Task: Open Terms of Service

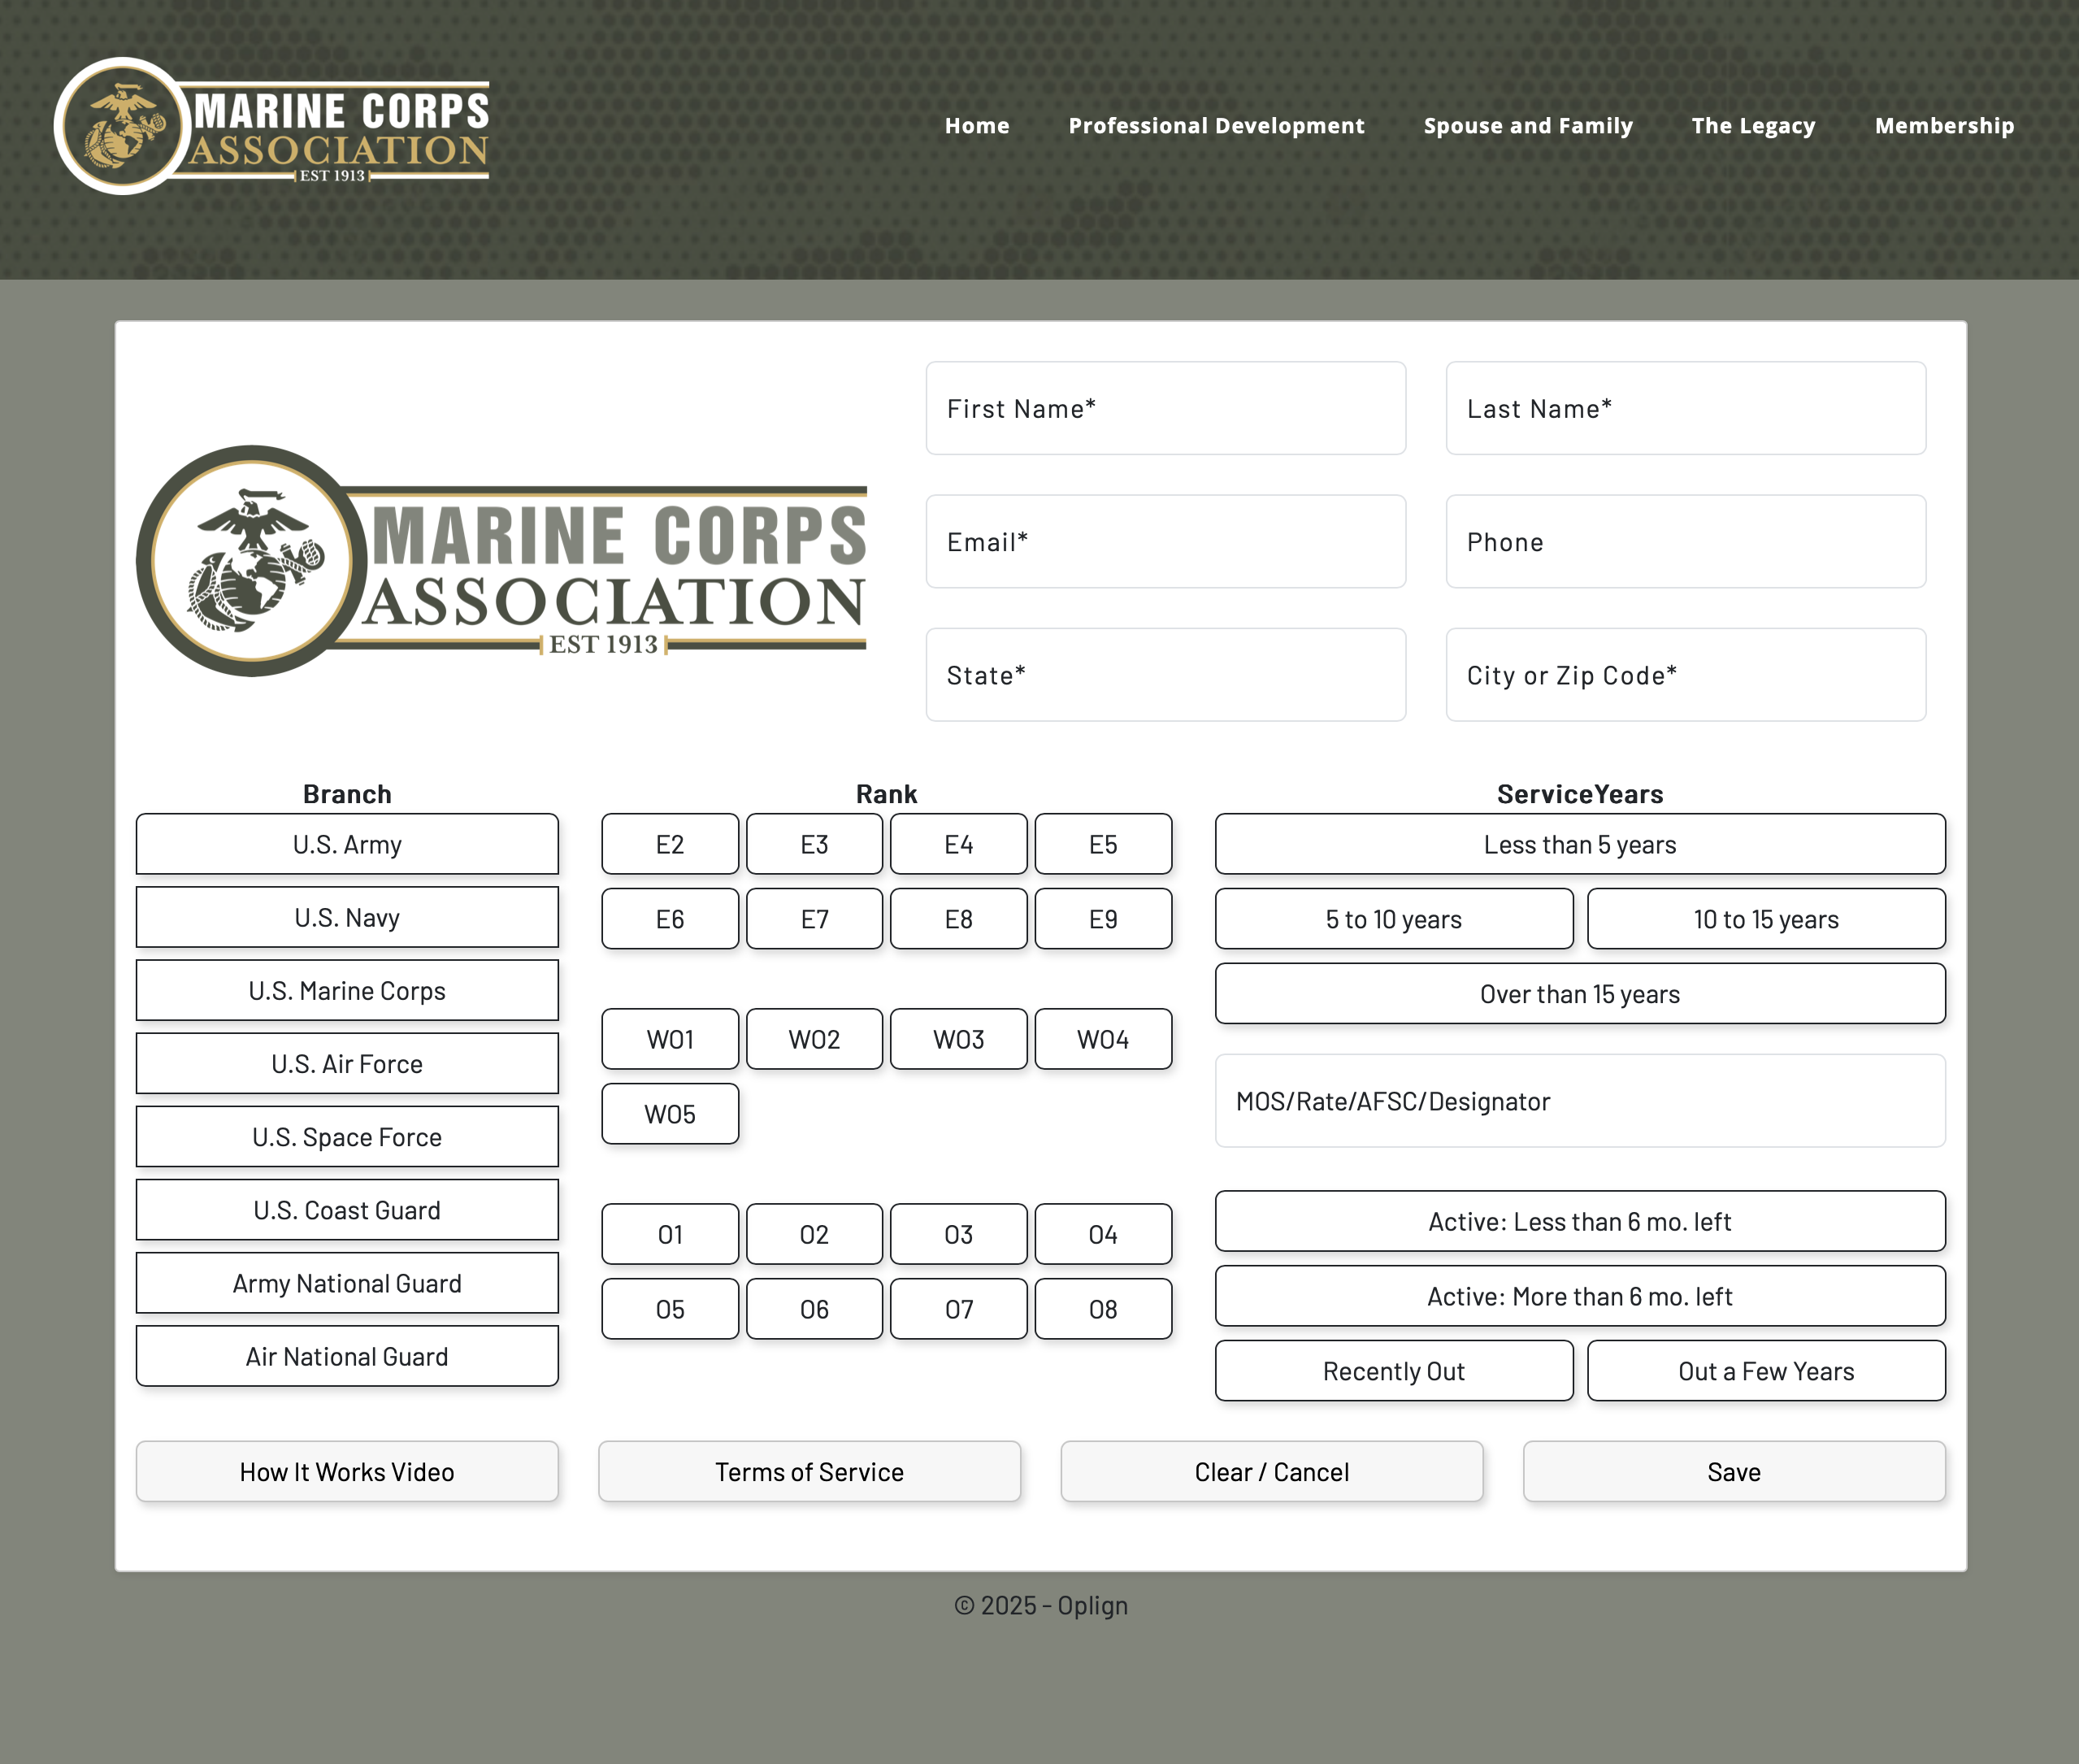Action: (x=809, y=1471)
